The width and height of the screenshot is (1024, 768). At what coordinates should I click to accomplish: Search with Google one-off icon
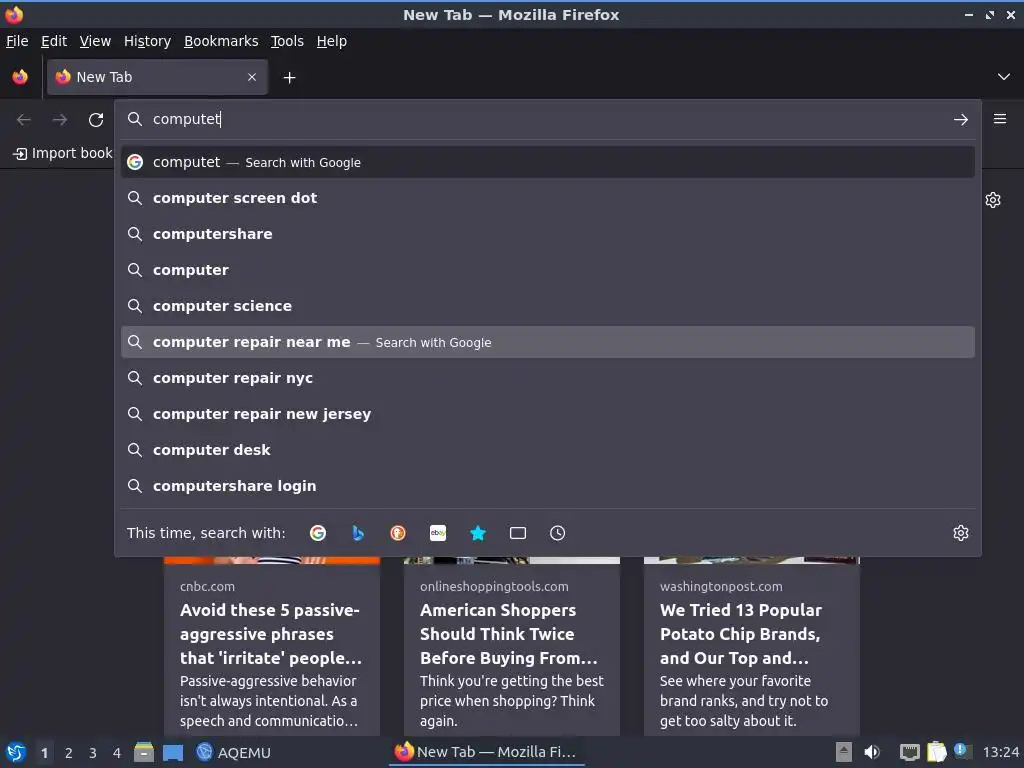click(x=318, y=533)
